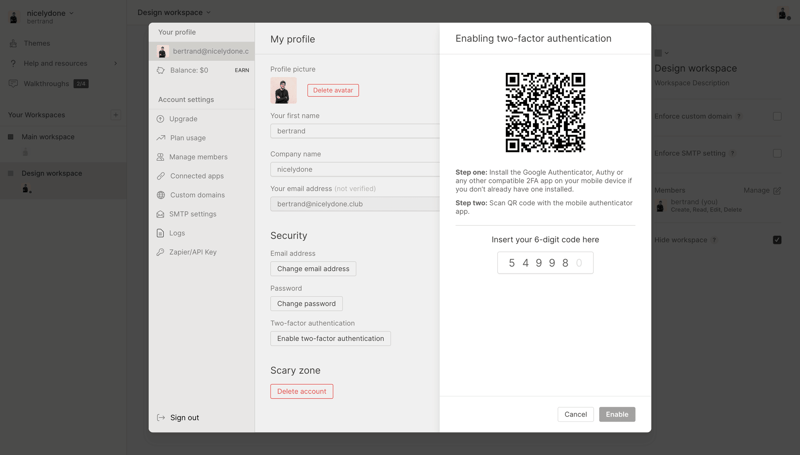Open Walkthroughs in left sidebar

pos(46,84)
